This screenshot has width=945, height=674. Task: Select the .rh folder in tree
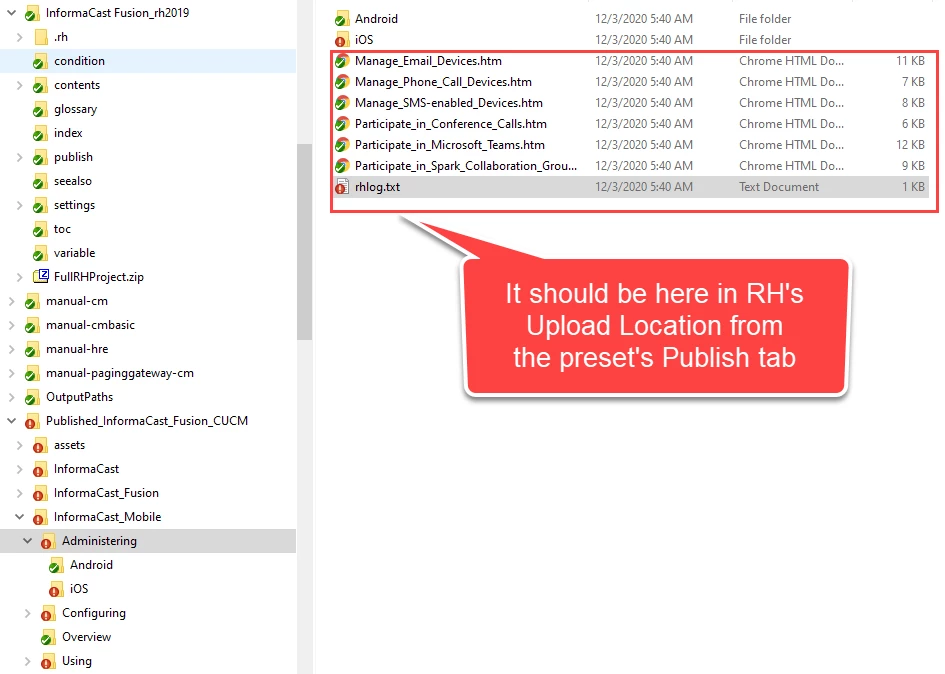(60, 37)
